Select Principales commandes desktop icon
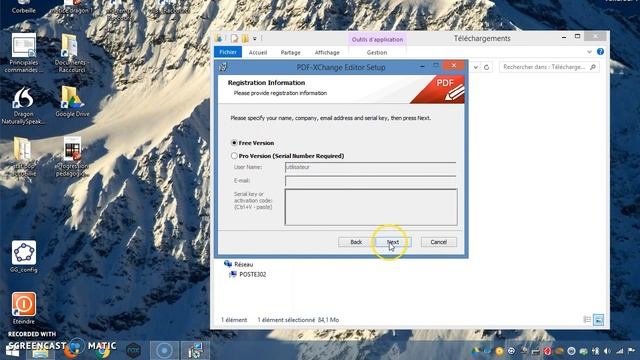640x360 pixels. pyautogui.click(x=24, y=53)
